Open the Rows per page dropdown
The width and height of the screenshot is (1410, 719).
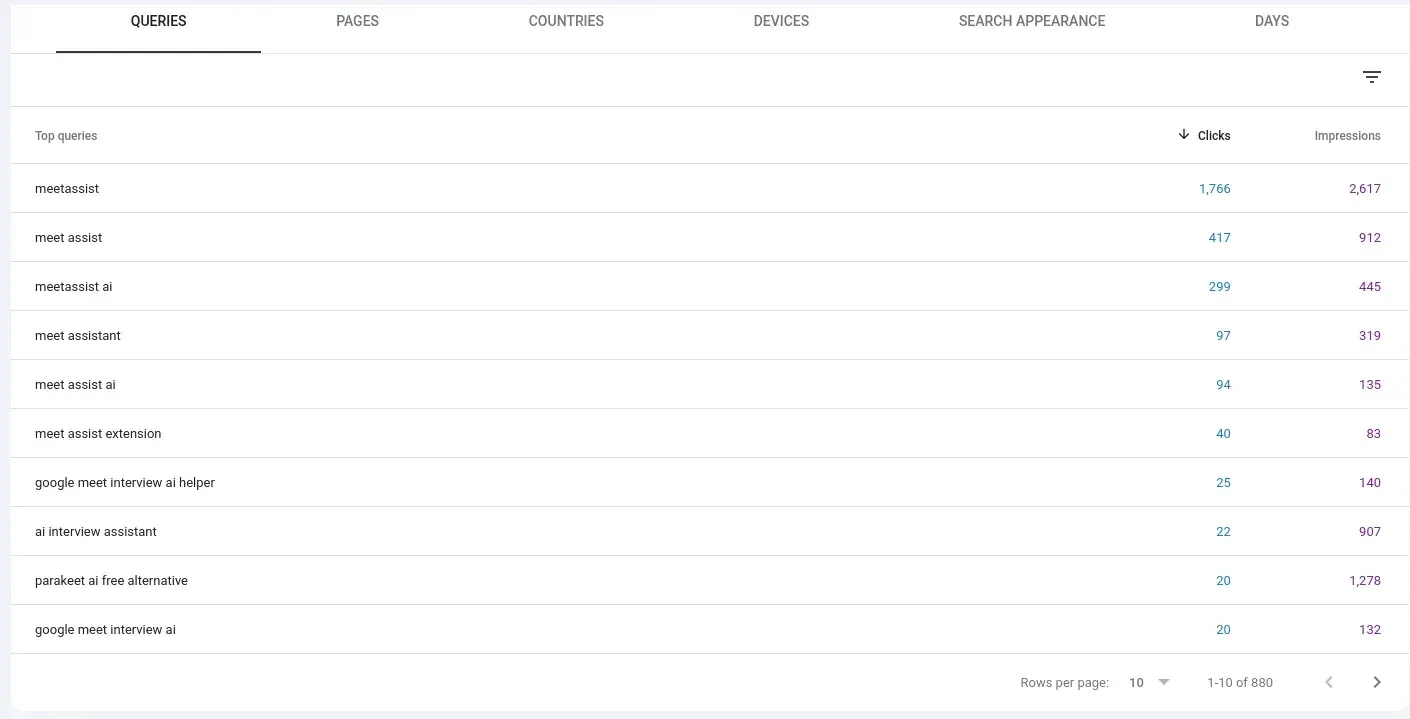coord(1149,682)
